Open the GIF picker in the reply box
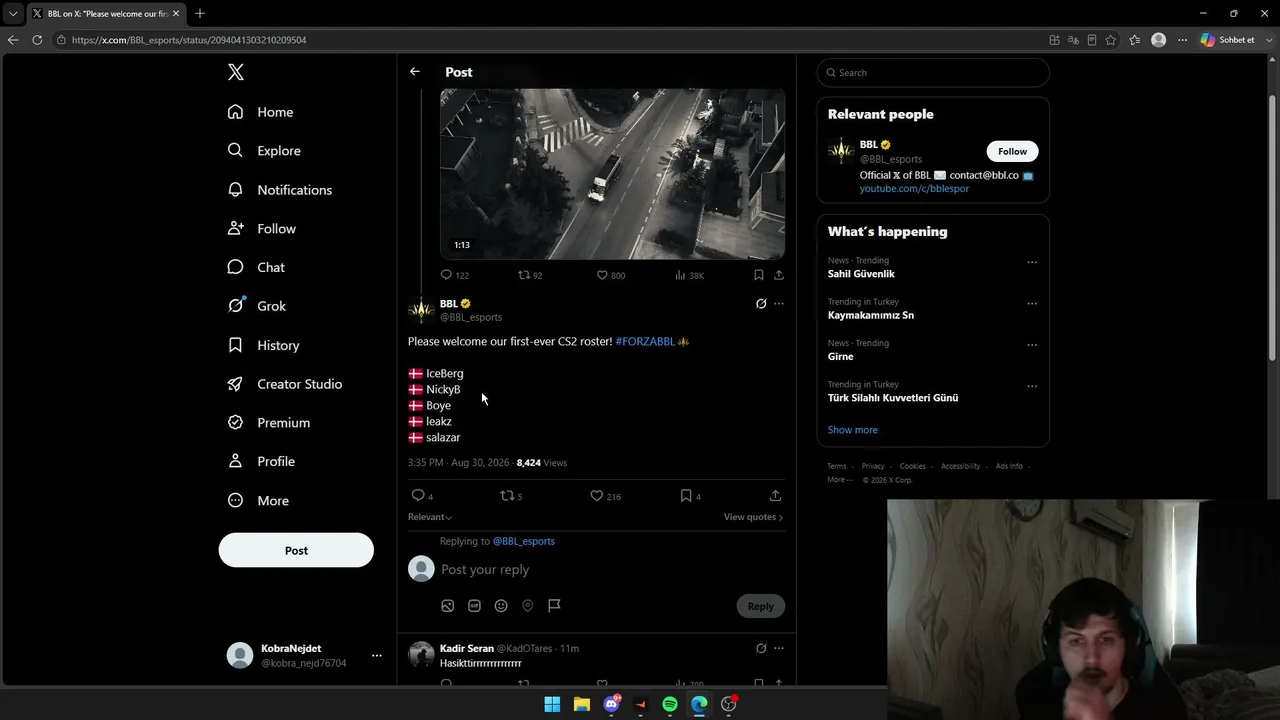The image size is (1280, 720). click(x=474, y=605)
